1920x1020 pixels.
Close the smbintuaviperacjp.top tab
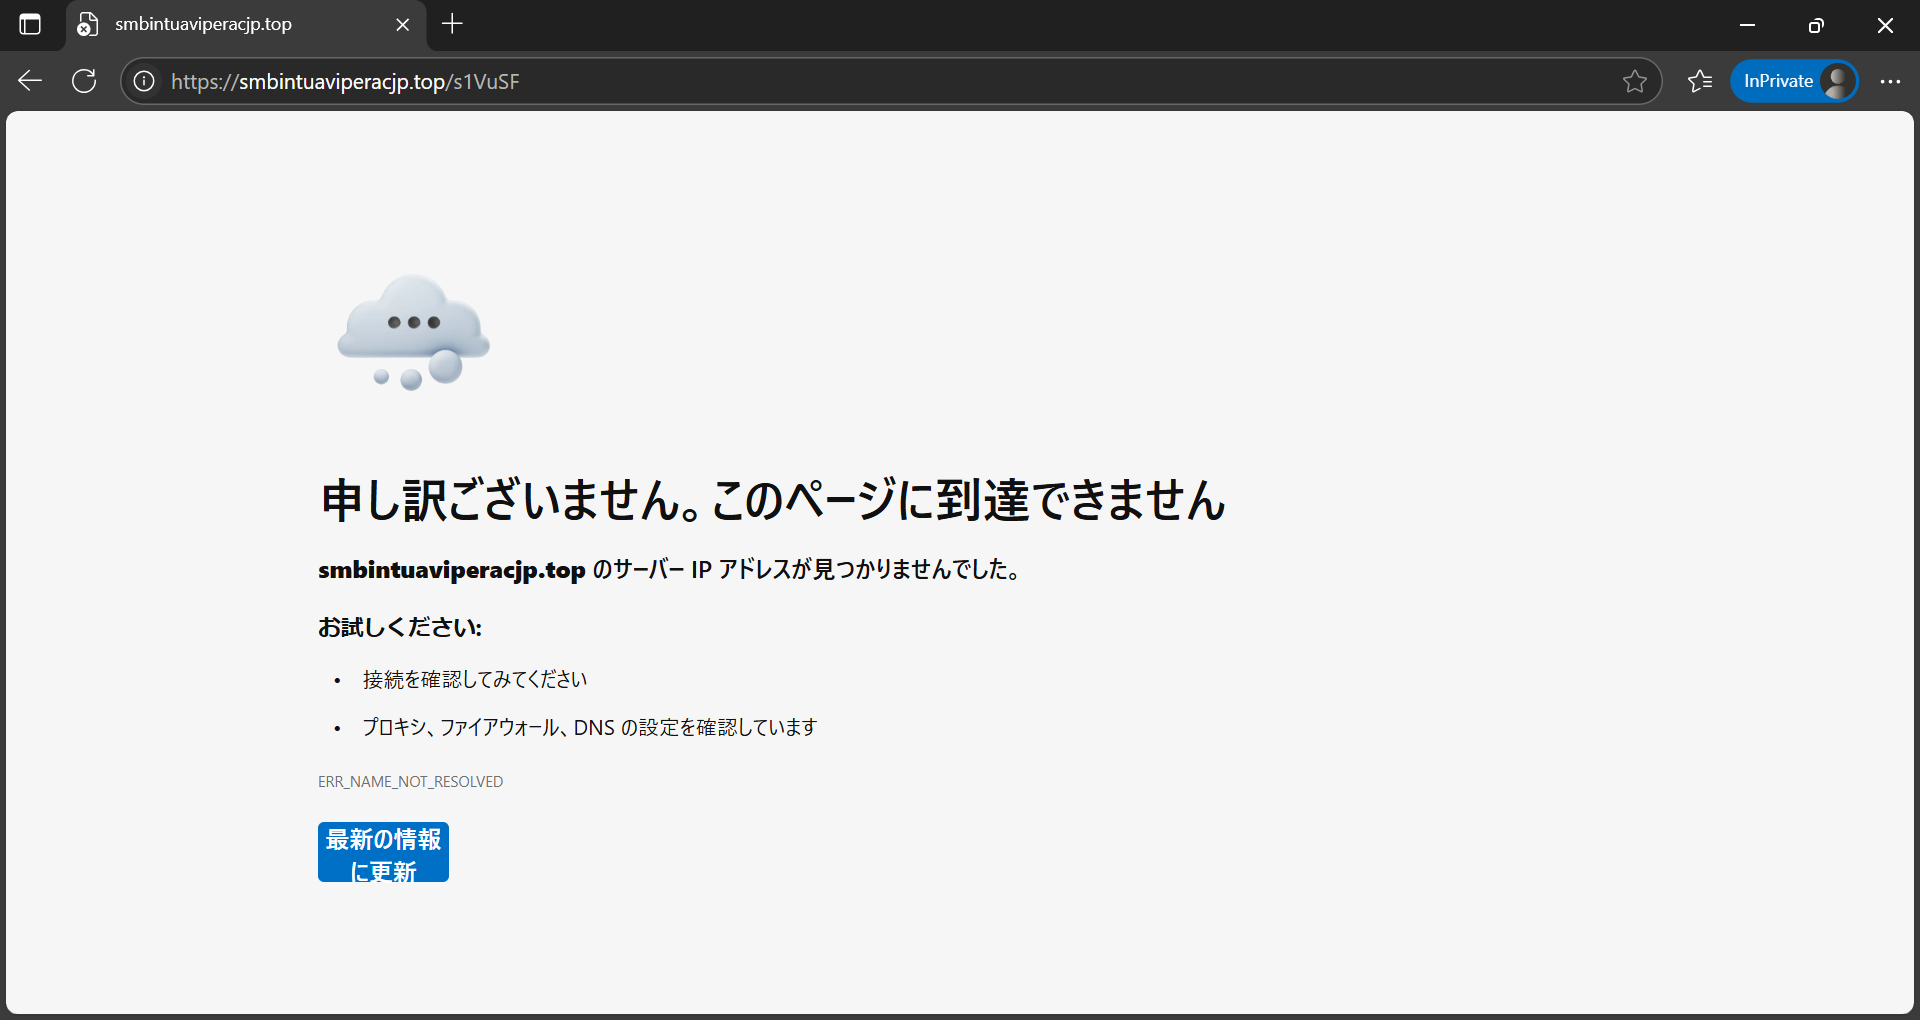click(x=403, y=25)
